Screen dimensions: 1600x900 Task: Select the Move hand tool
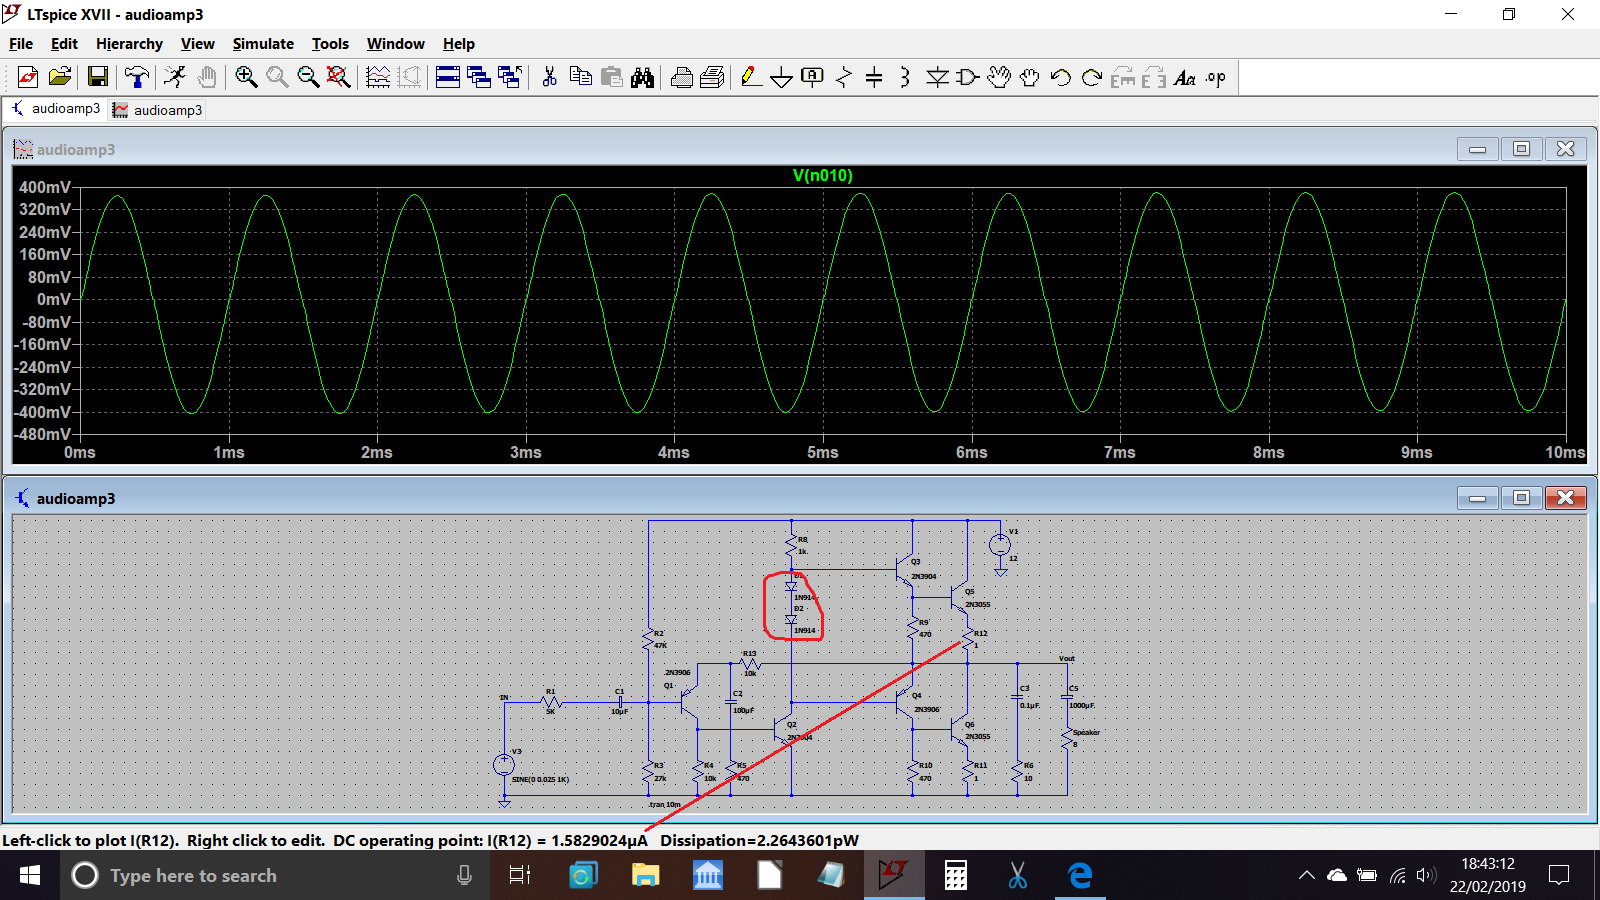point(999,77)
